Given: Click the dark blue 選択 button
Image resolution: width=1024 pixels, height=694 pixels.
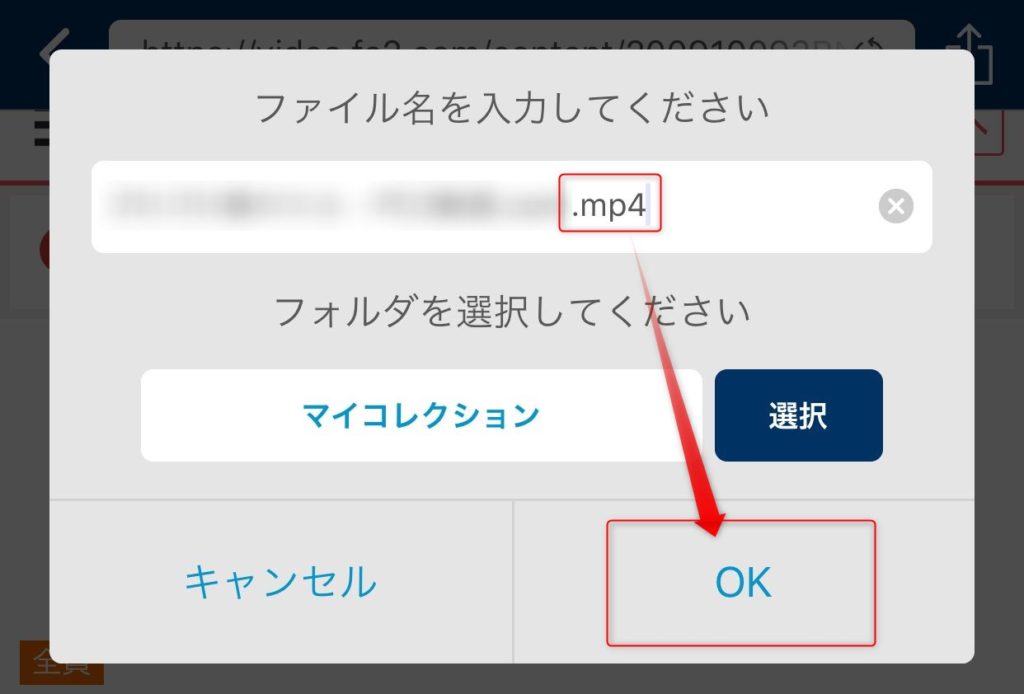Looking at the screenshot, I should (x=799, y=415).
